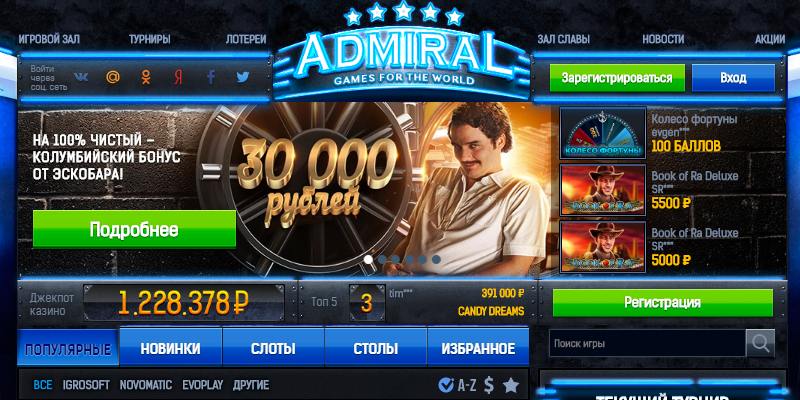Open the ТУРНИРЫ menu item
The width and height of the screenshot is (800, 400).
click(149, 39)
